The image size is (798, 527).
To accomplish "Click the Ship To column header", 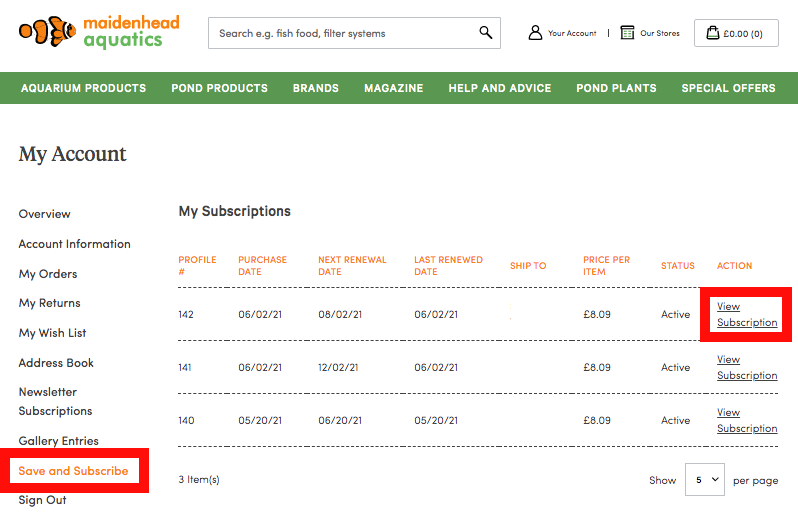I will 528,266.
